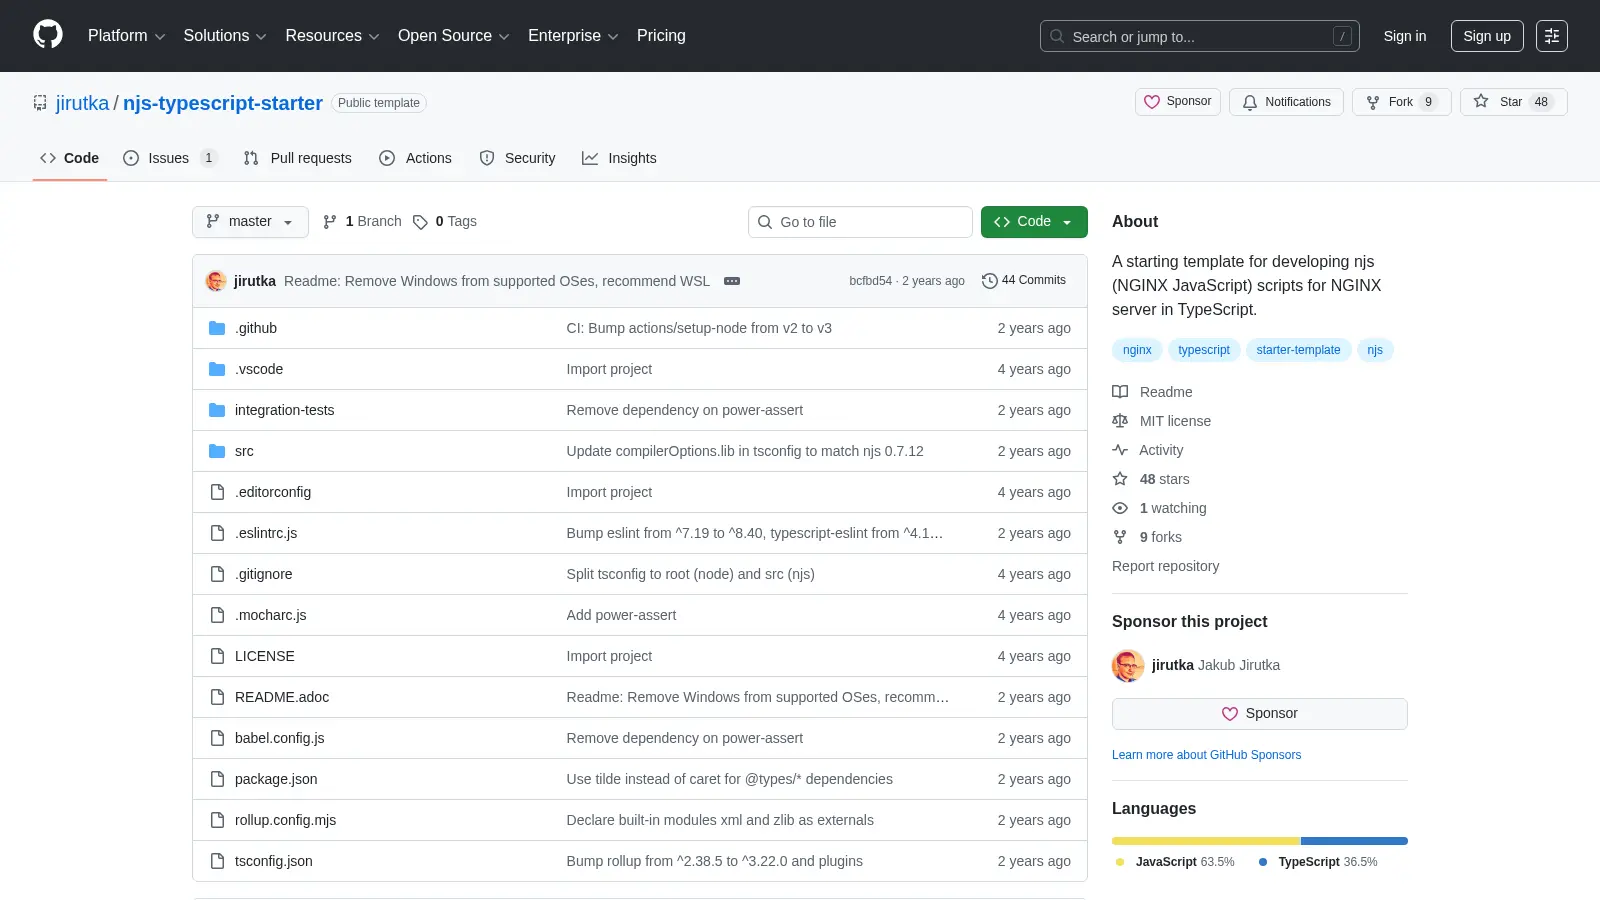Screen dimensions: 1600x900
Task: Switch to the Issues tab
Action: 169,158
